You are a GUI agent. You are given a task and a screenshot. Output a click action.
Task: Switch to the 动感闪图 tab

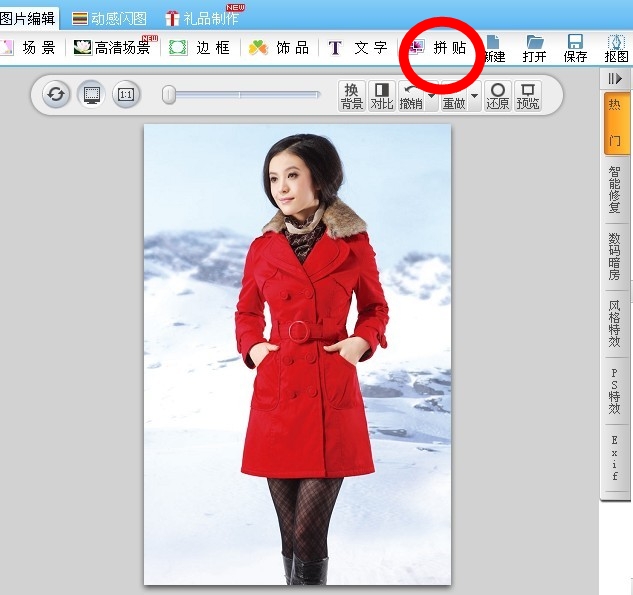tap(109, 19)
